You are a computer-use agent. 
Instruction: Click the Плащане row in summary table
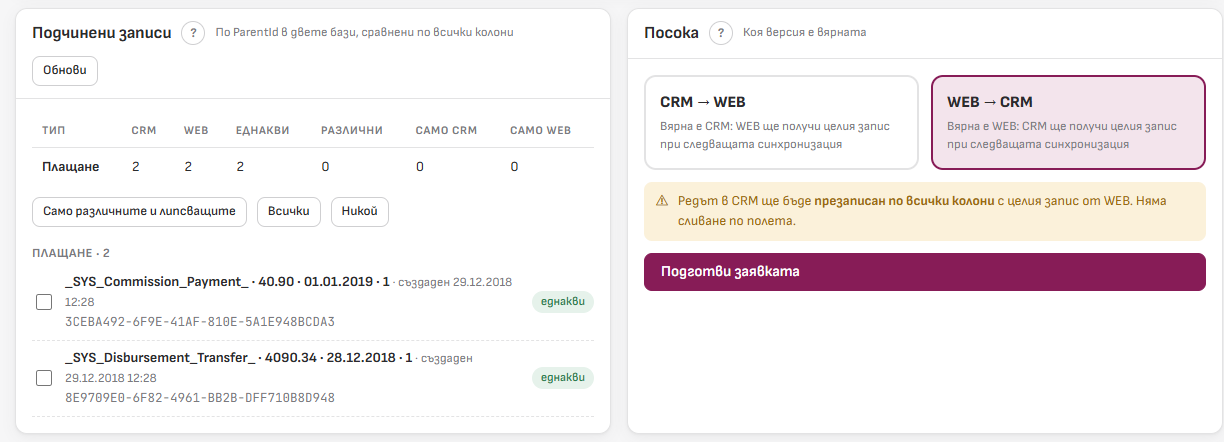point(313,167)
